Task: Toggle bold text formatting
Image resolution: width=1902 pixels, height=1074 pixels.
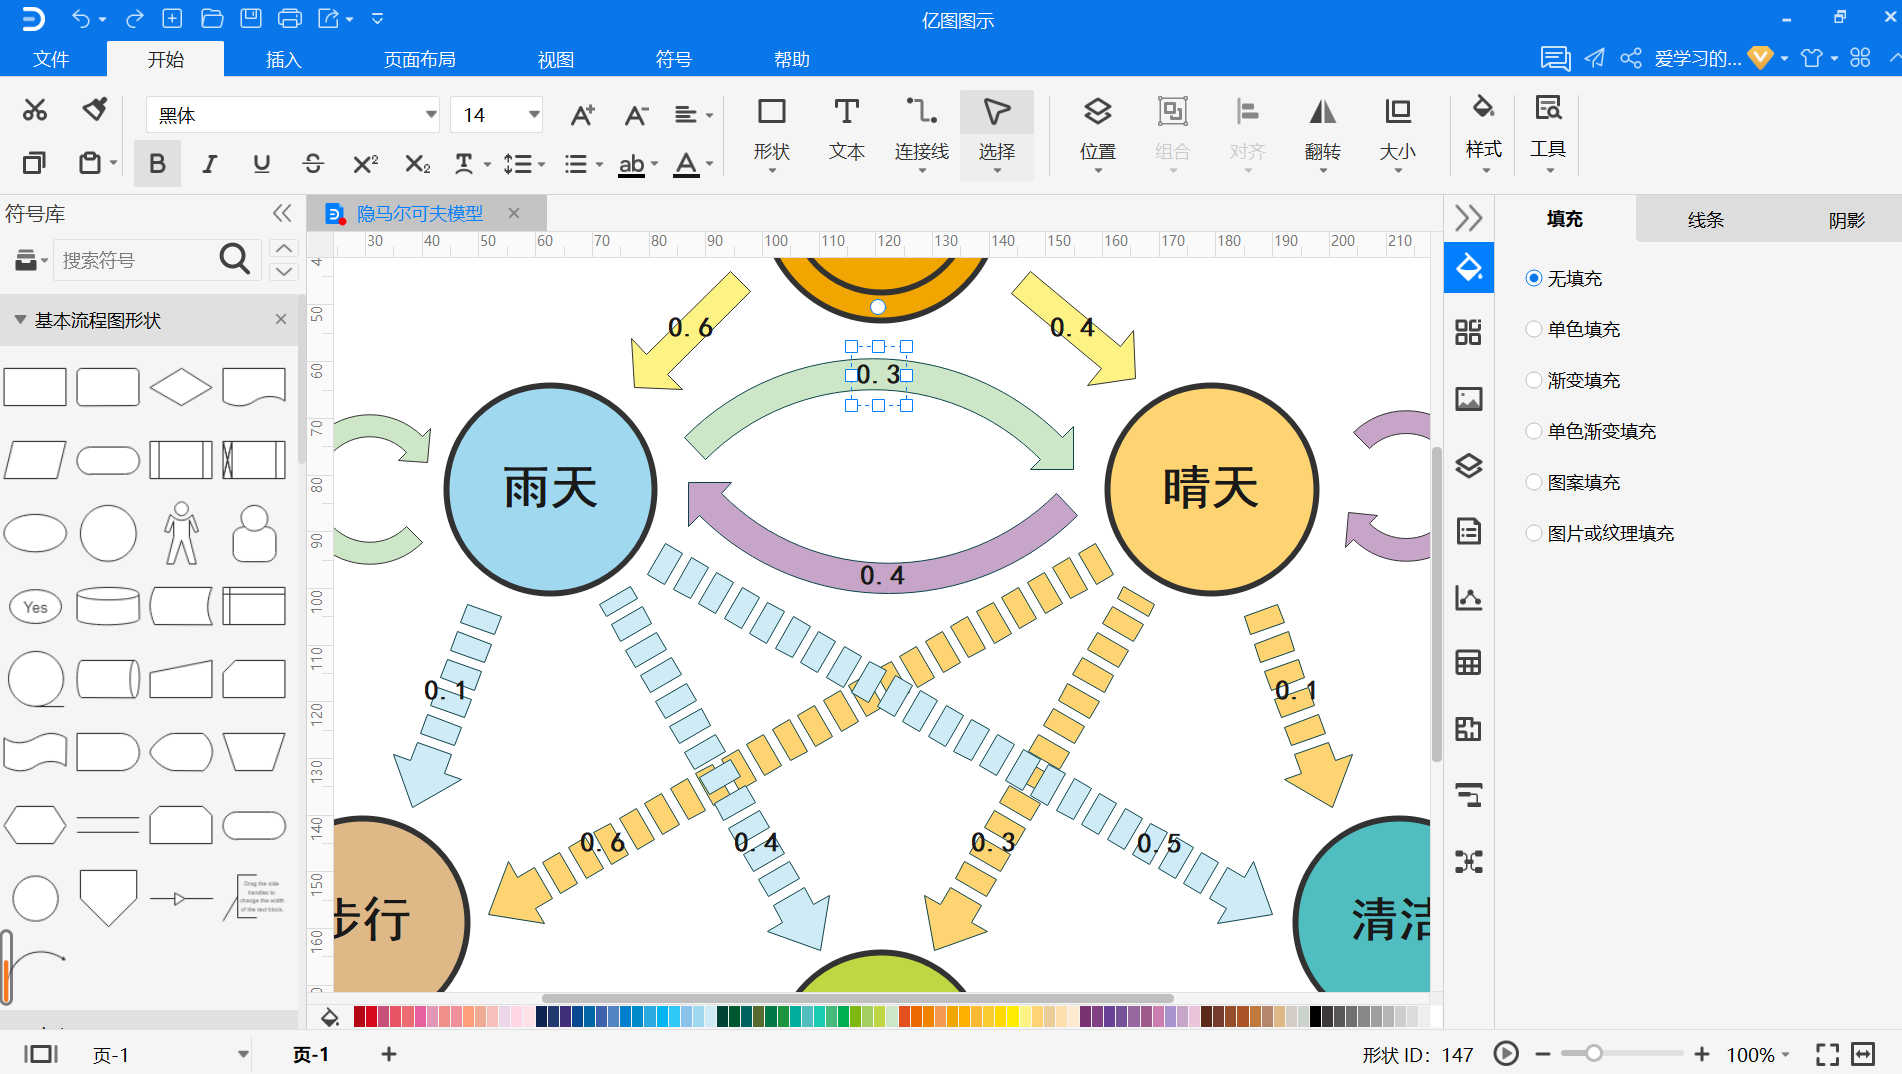Action: point(157,164)
